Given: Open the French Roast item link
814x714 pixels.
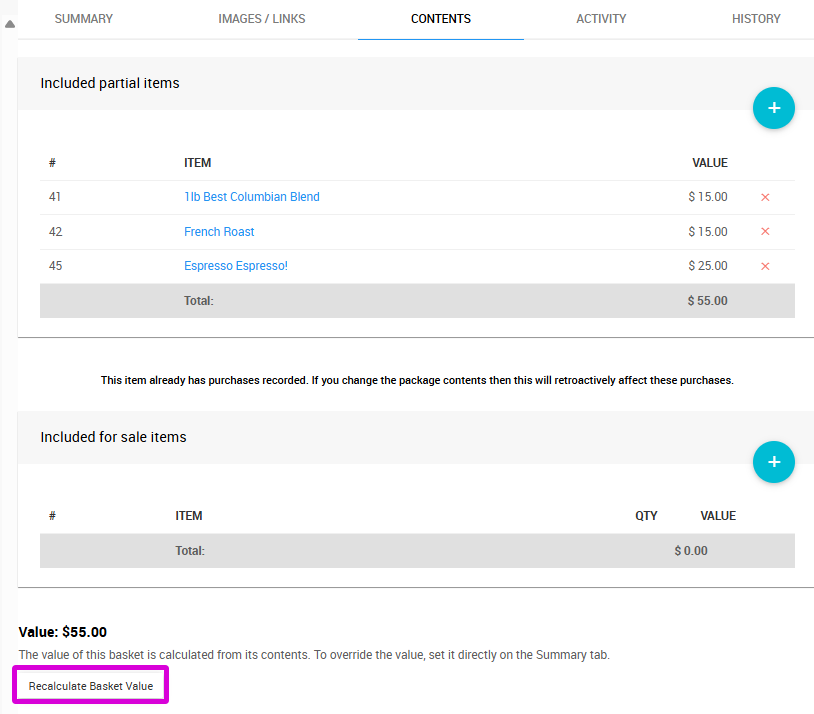Looking at the screenshot, I should (x=219, y=232).
